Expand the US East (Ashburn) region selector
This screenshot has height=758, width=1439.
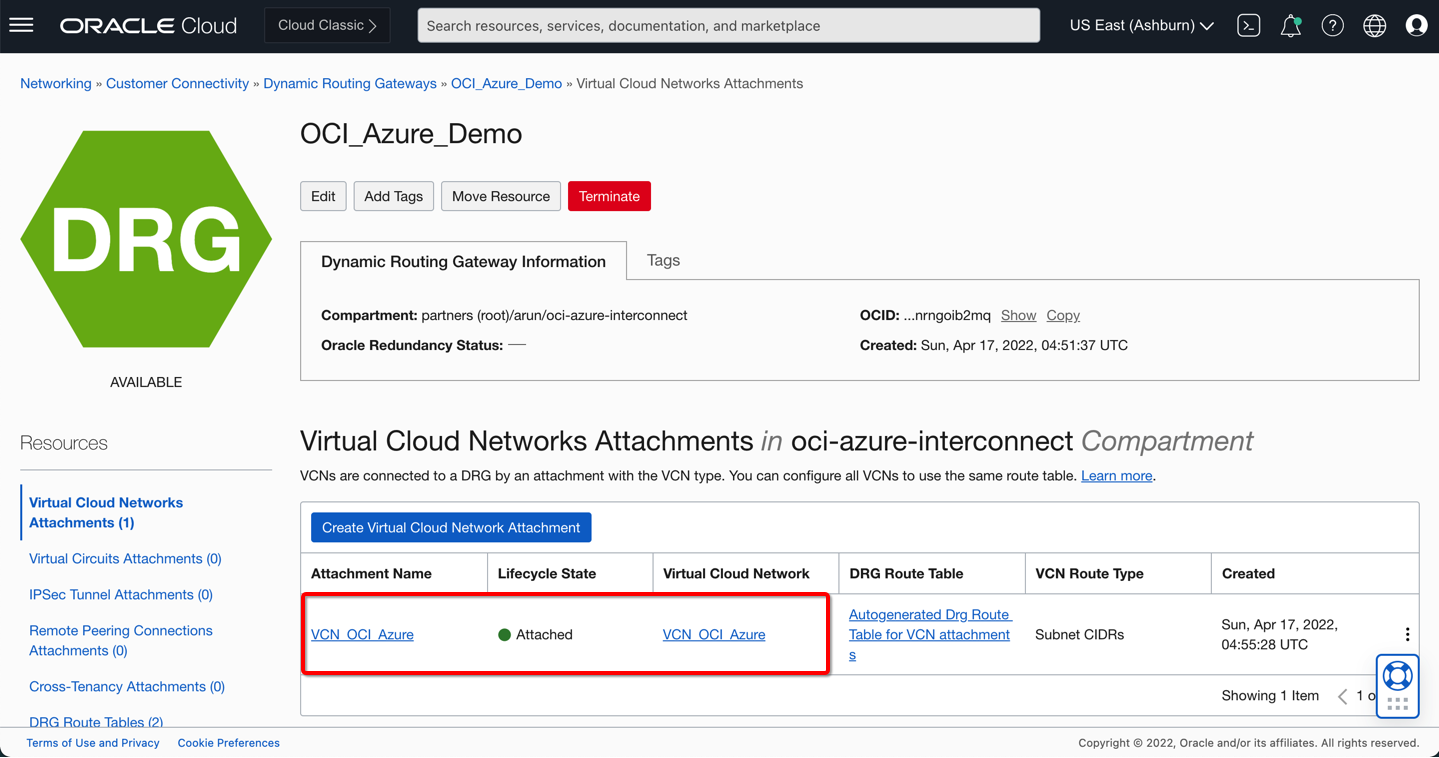pyautogui.click(x=1141, y=26)
